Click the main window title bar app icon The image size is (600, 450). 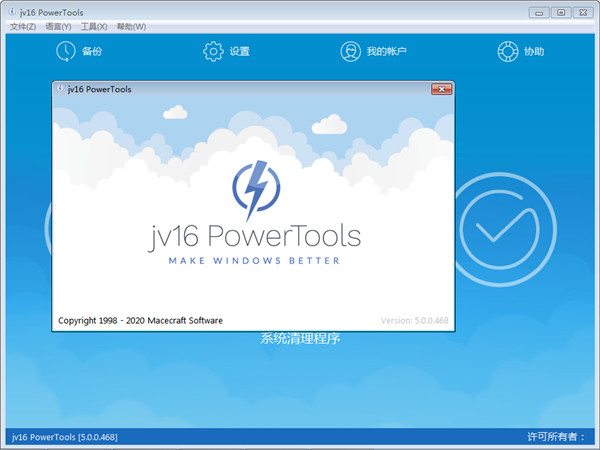pos(11,11)
